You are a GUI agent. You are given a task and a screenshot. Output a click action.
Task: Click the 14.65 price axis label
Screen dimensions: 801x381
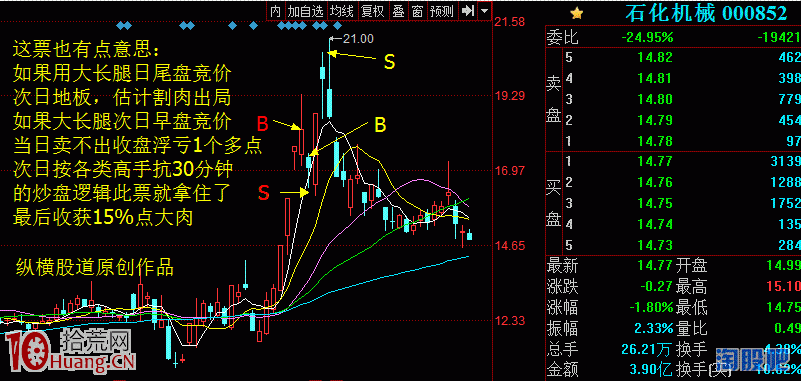tap(510, 246)
